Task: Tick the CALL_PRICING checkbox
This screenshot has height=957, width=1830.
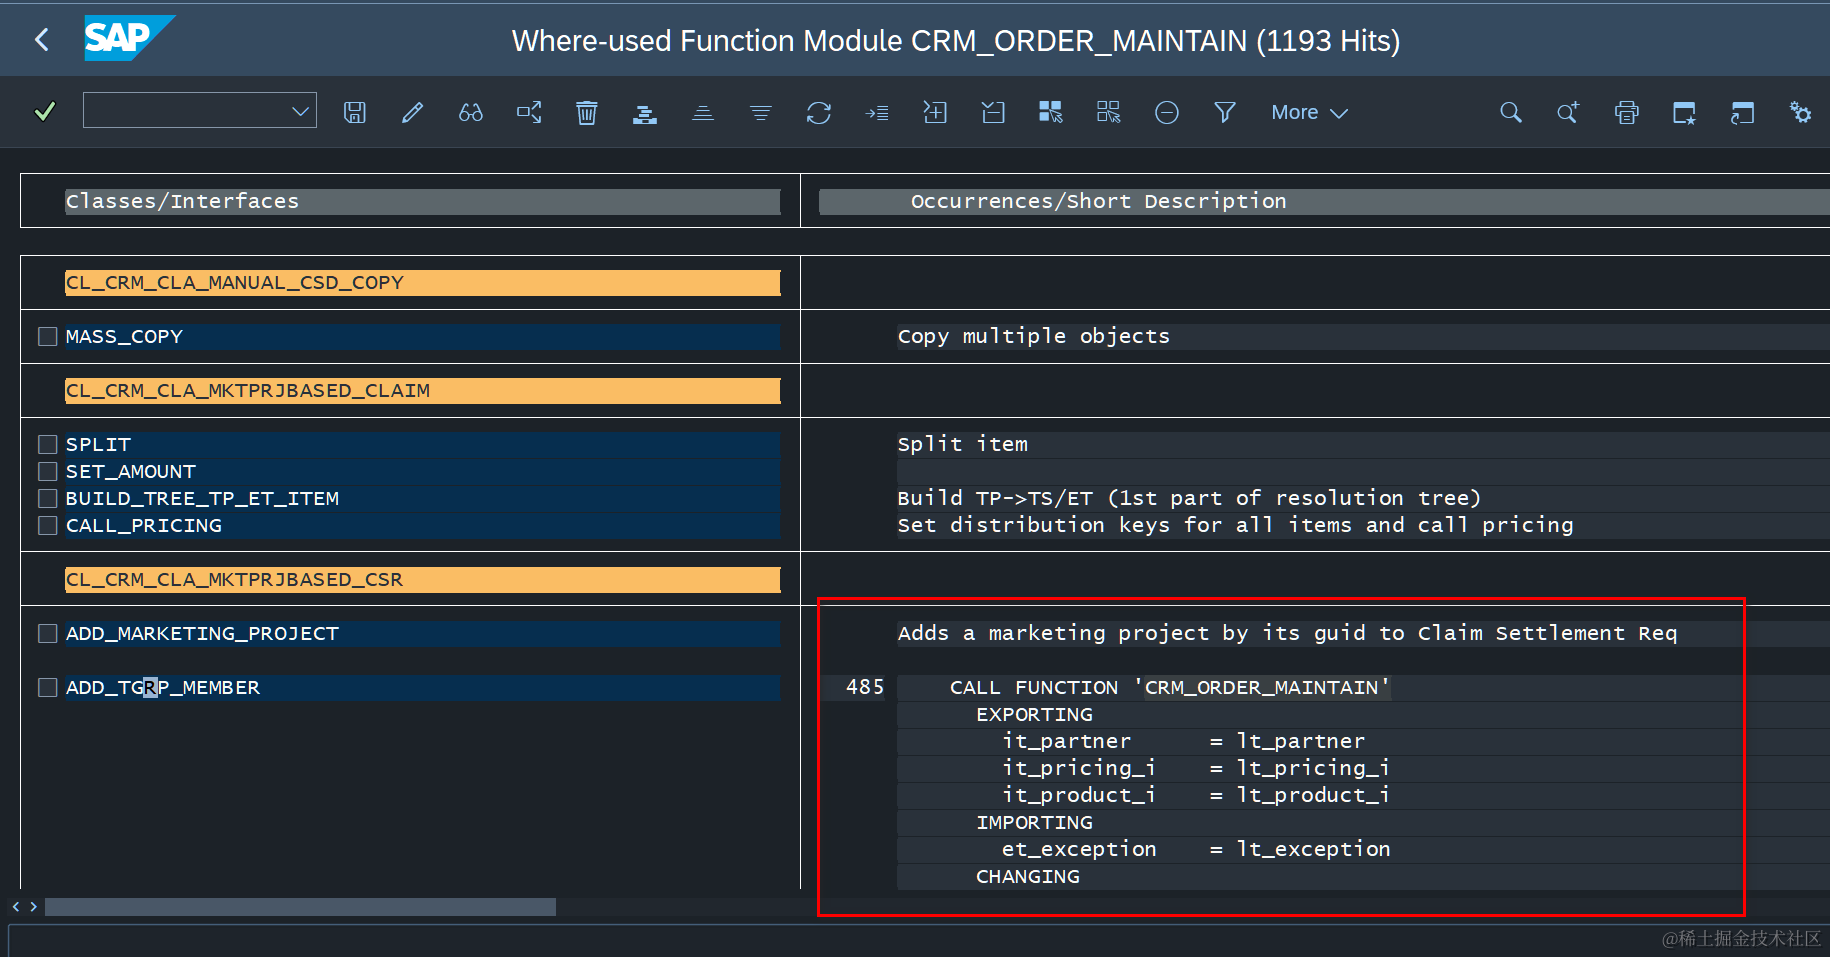Action: point(47,525)
